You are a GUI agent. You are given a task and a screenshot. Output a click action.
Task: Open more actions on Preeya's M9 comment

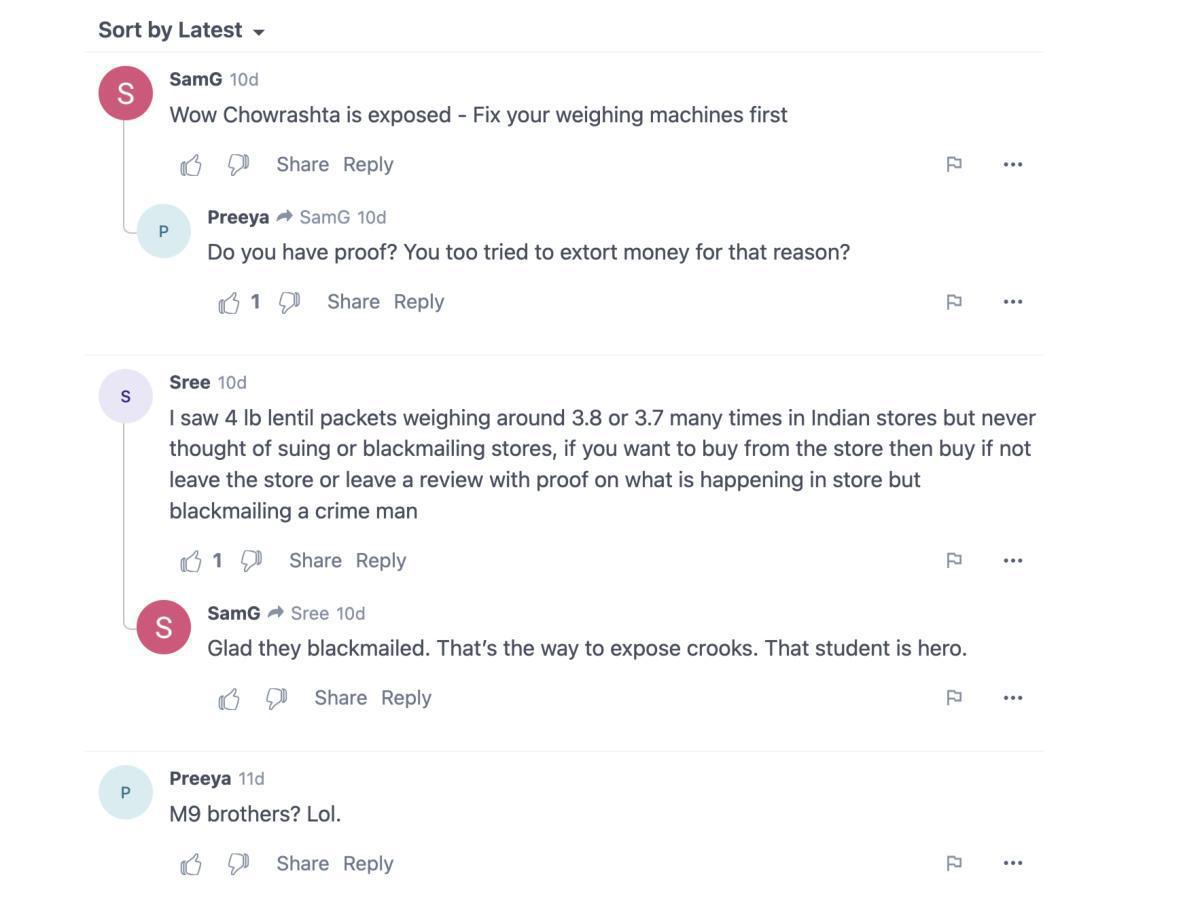coord(1012,864)
